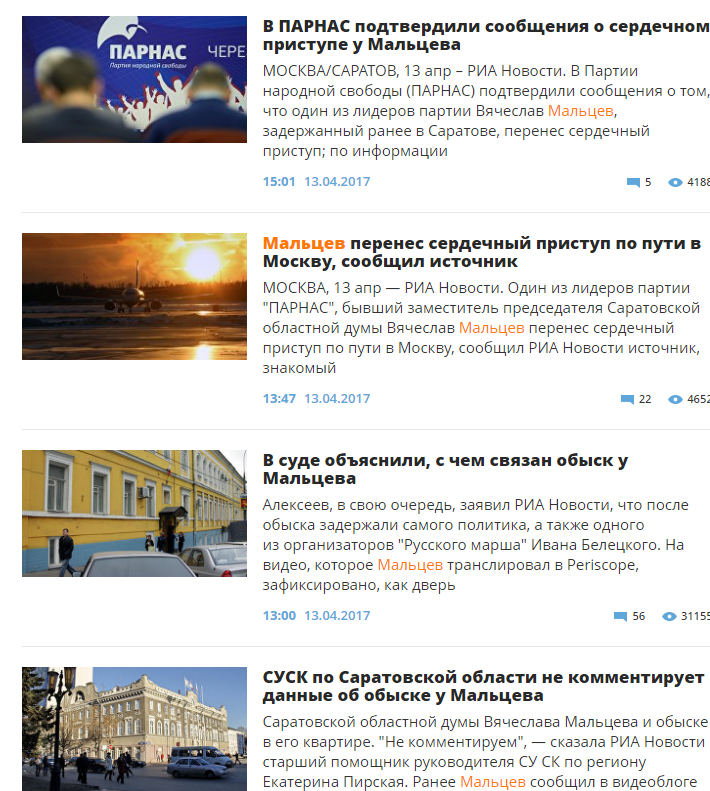Open headline 'Мальцев перенес сердечный приступ по пути'

click(x=481, y=252)
